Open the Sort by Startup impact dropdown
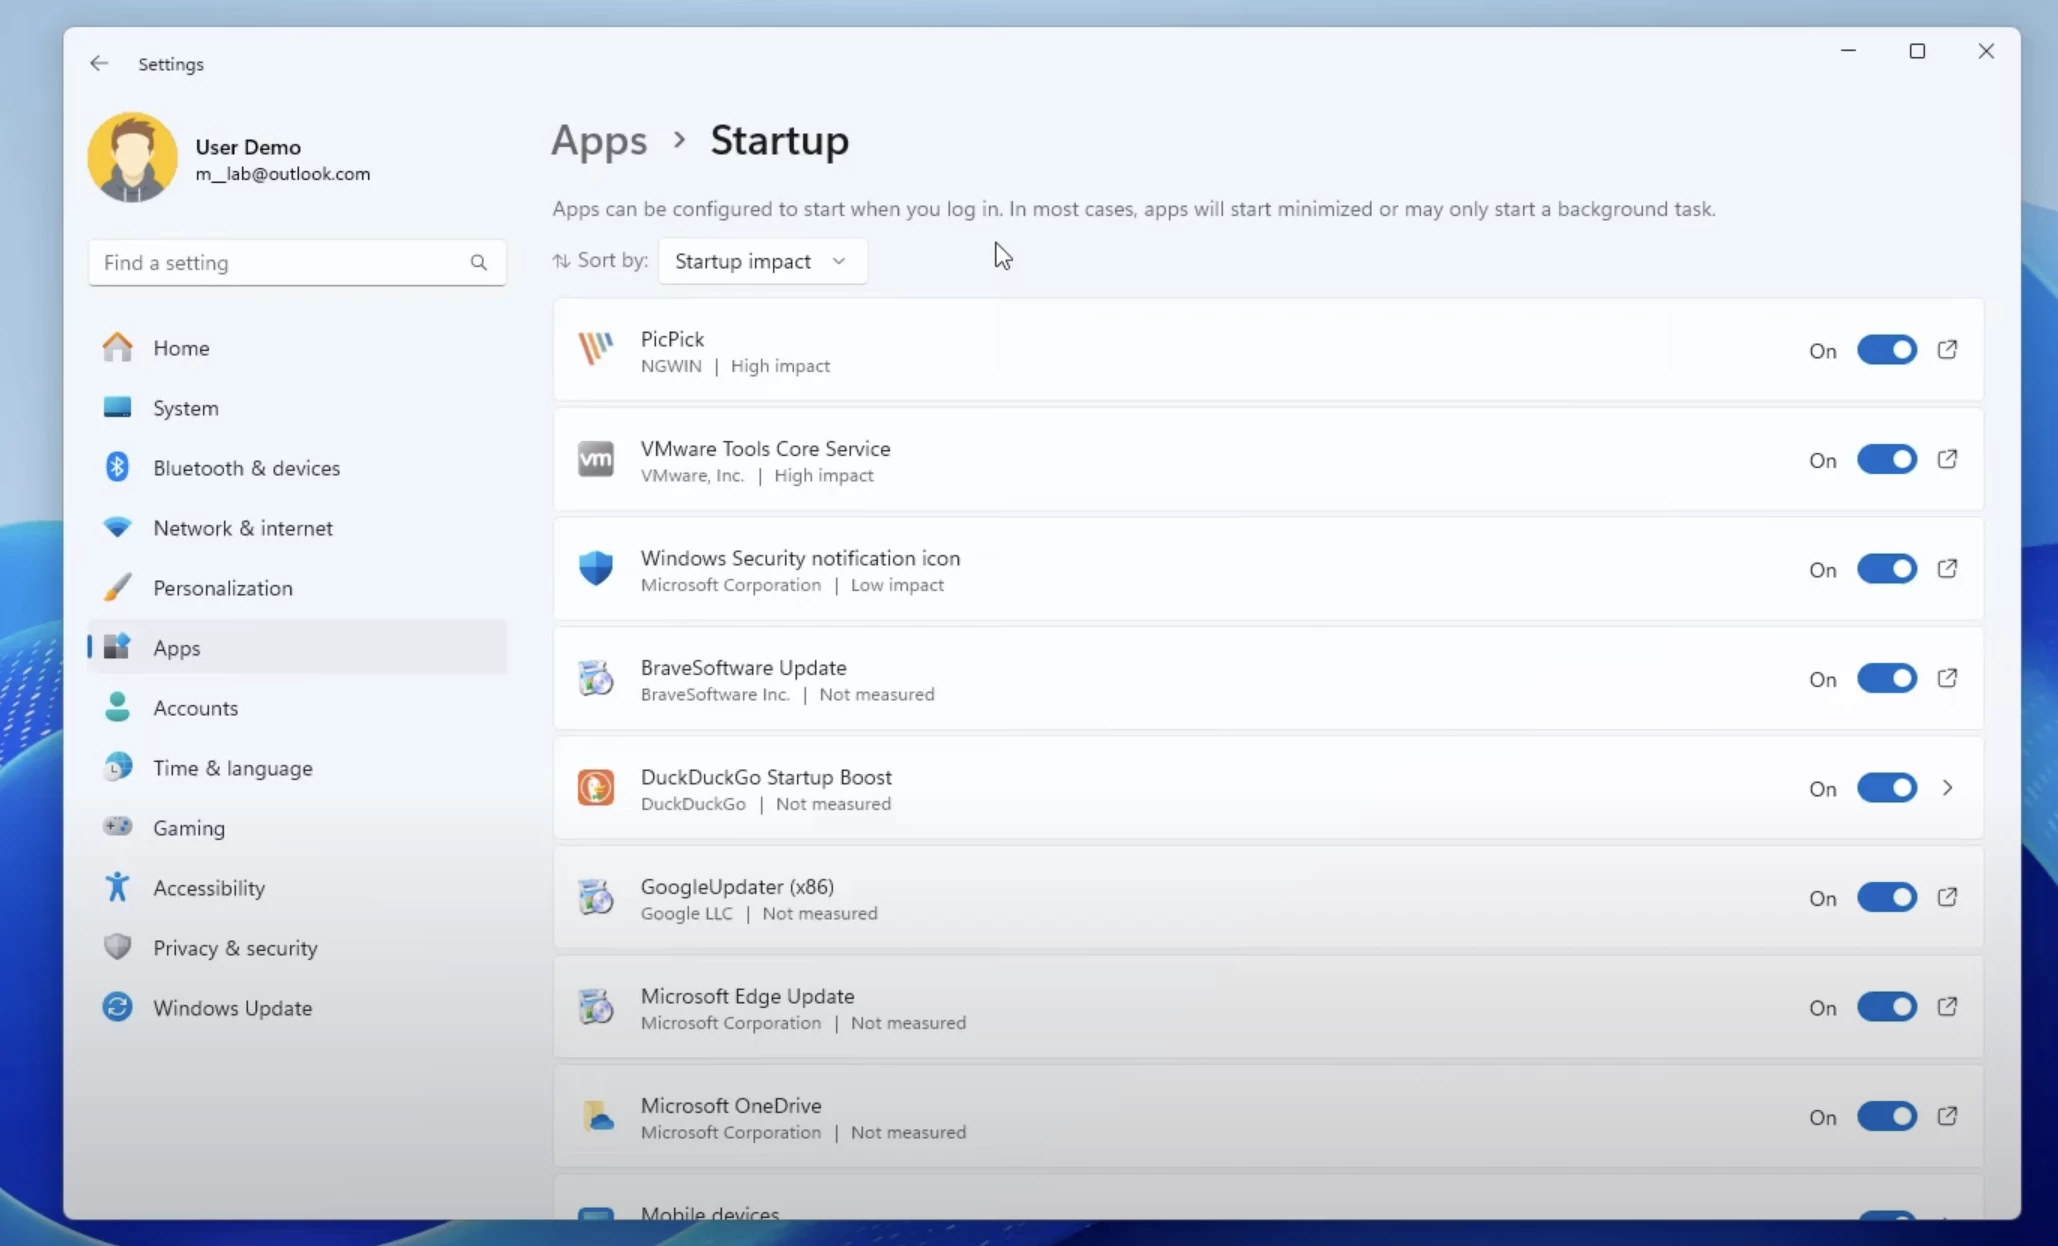This screenshot has width=2058, height=1246. 762,261
